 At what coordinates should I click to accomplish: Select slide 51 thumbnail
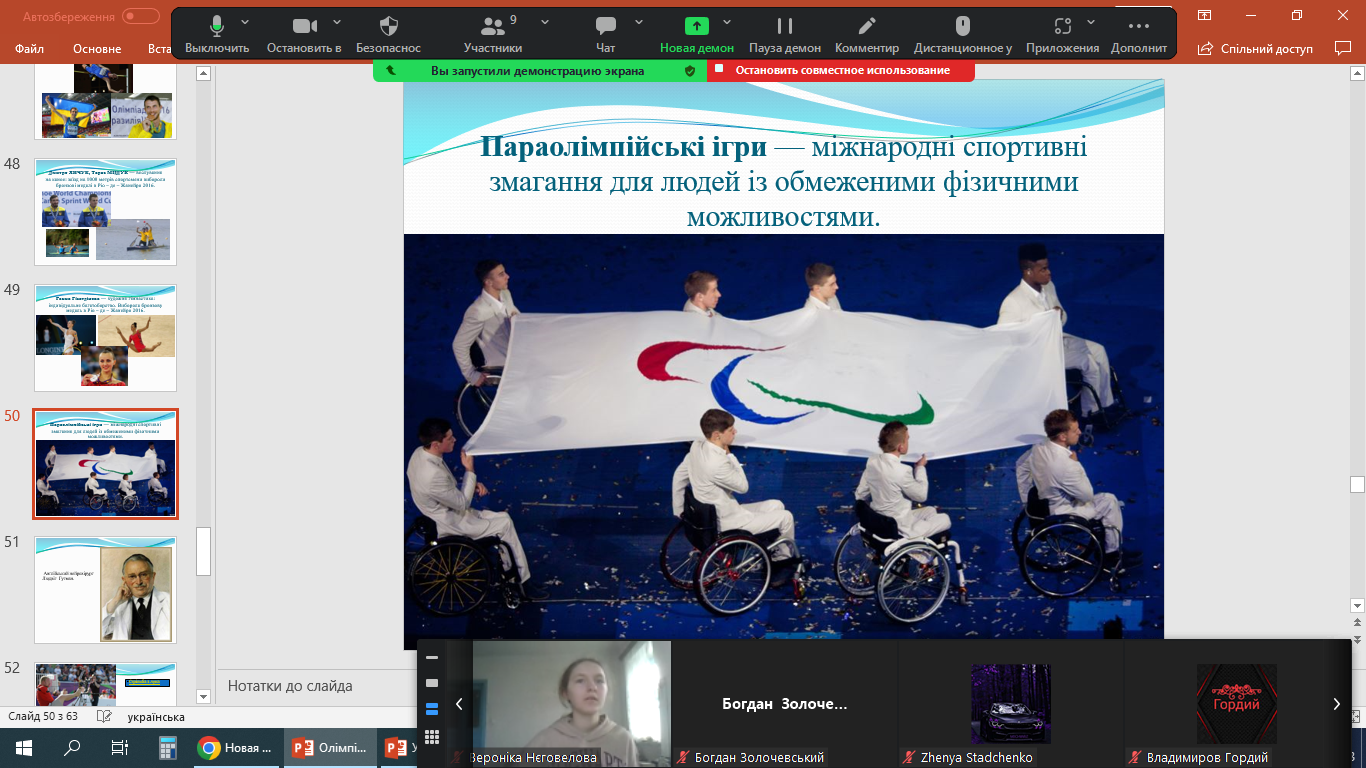pos(106,589)
